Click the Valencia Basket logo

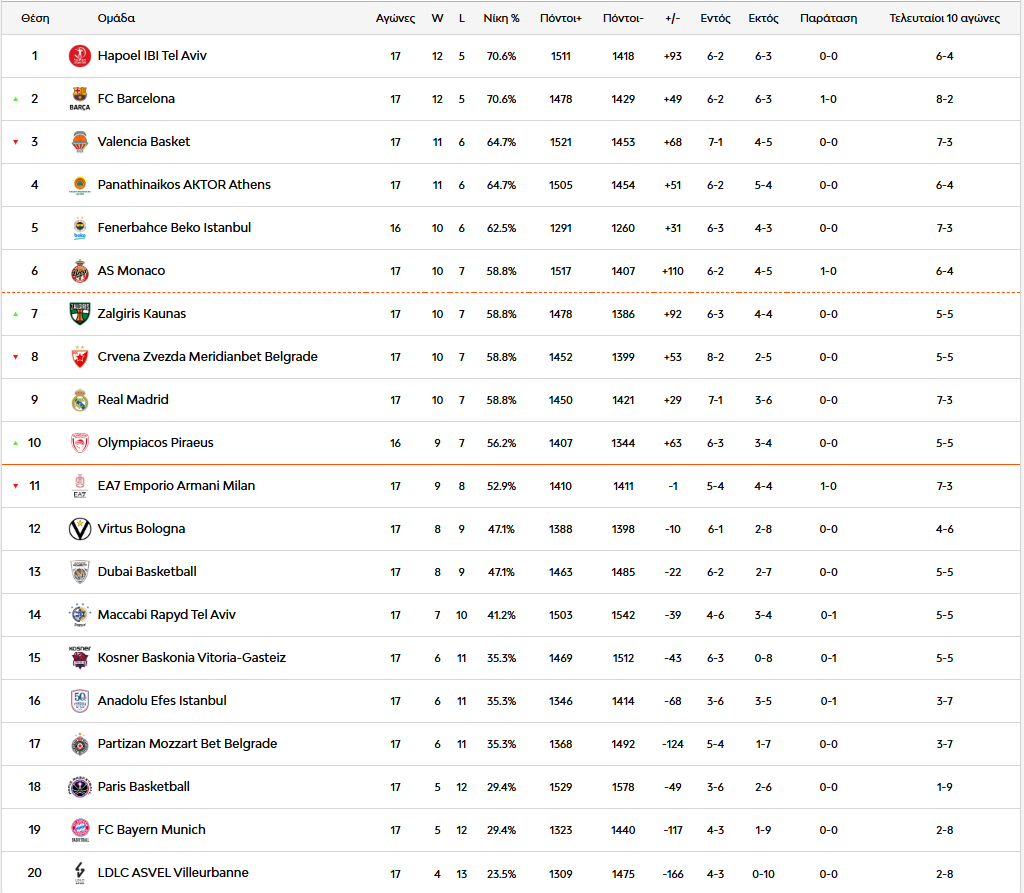pyautogui.click(x=80, y=142)
